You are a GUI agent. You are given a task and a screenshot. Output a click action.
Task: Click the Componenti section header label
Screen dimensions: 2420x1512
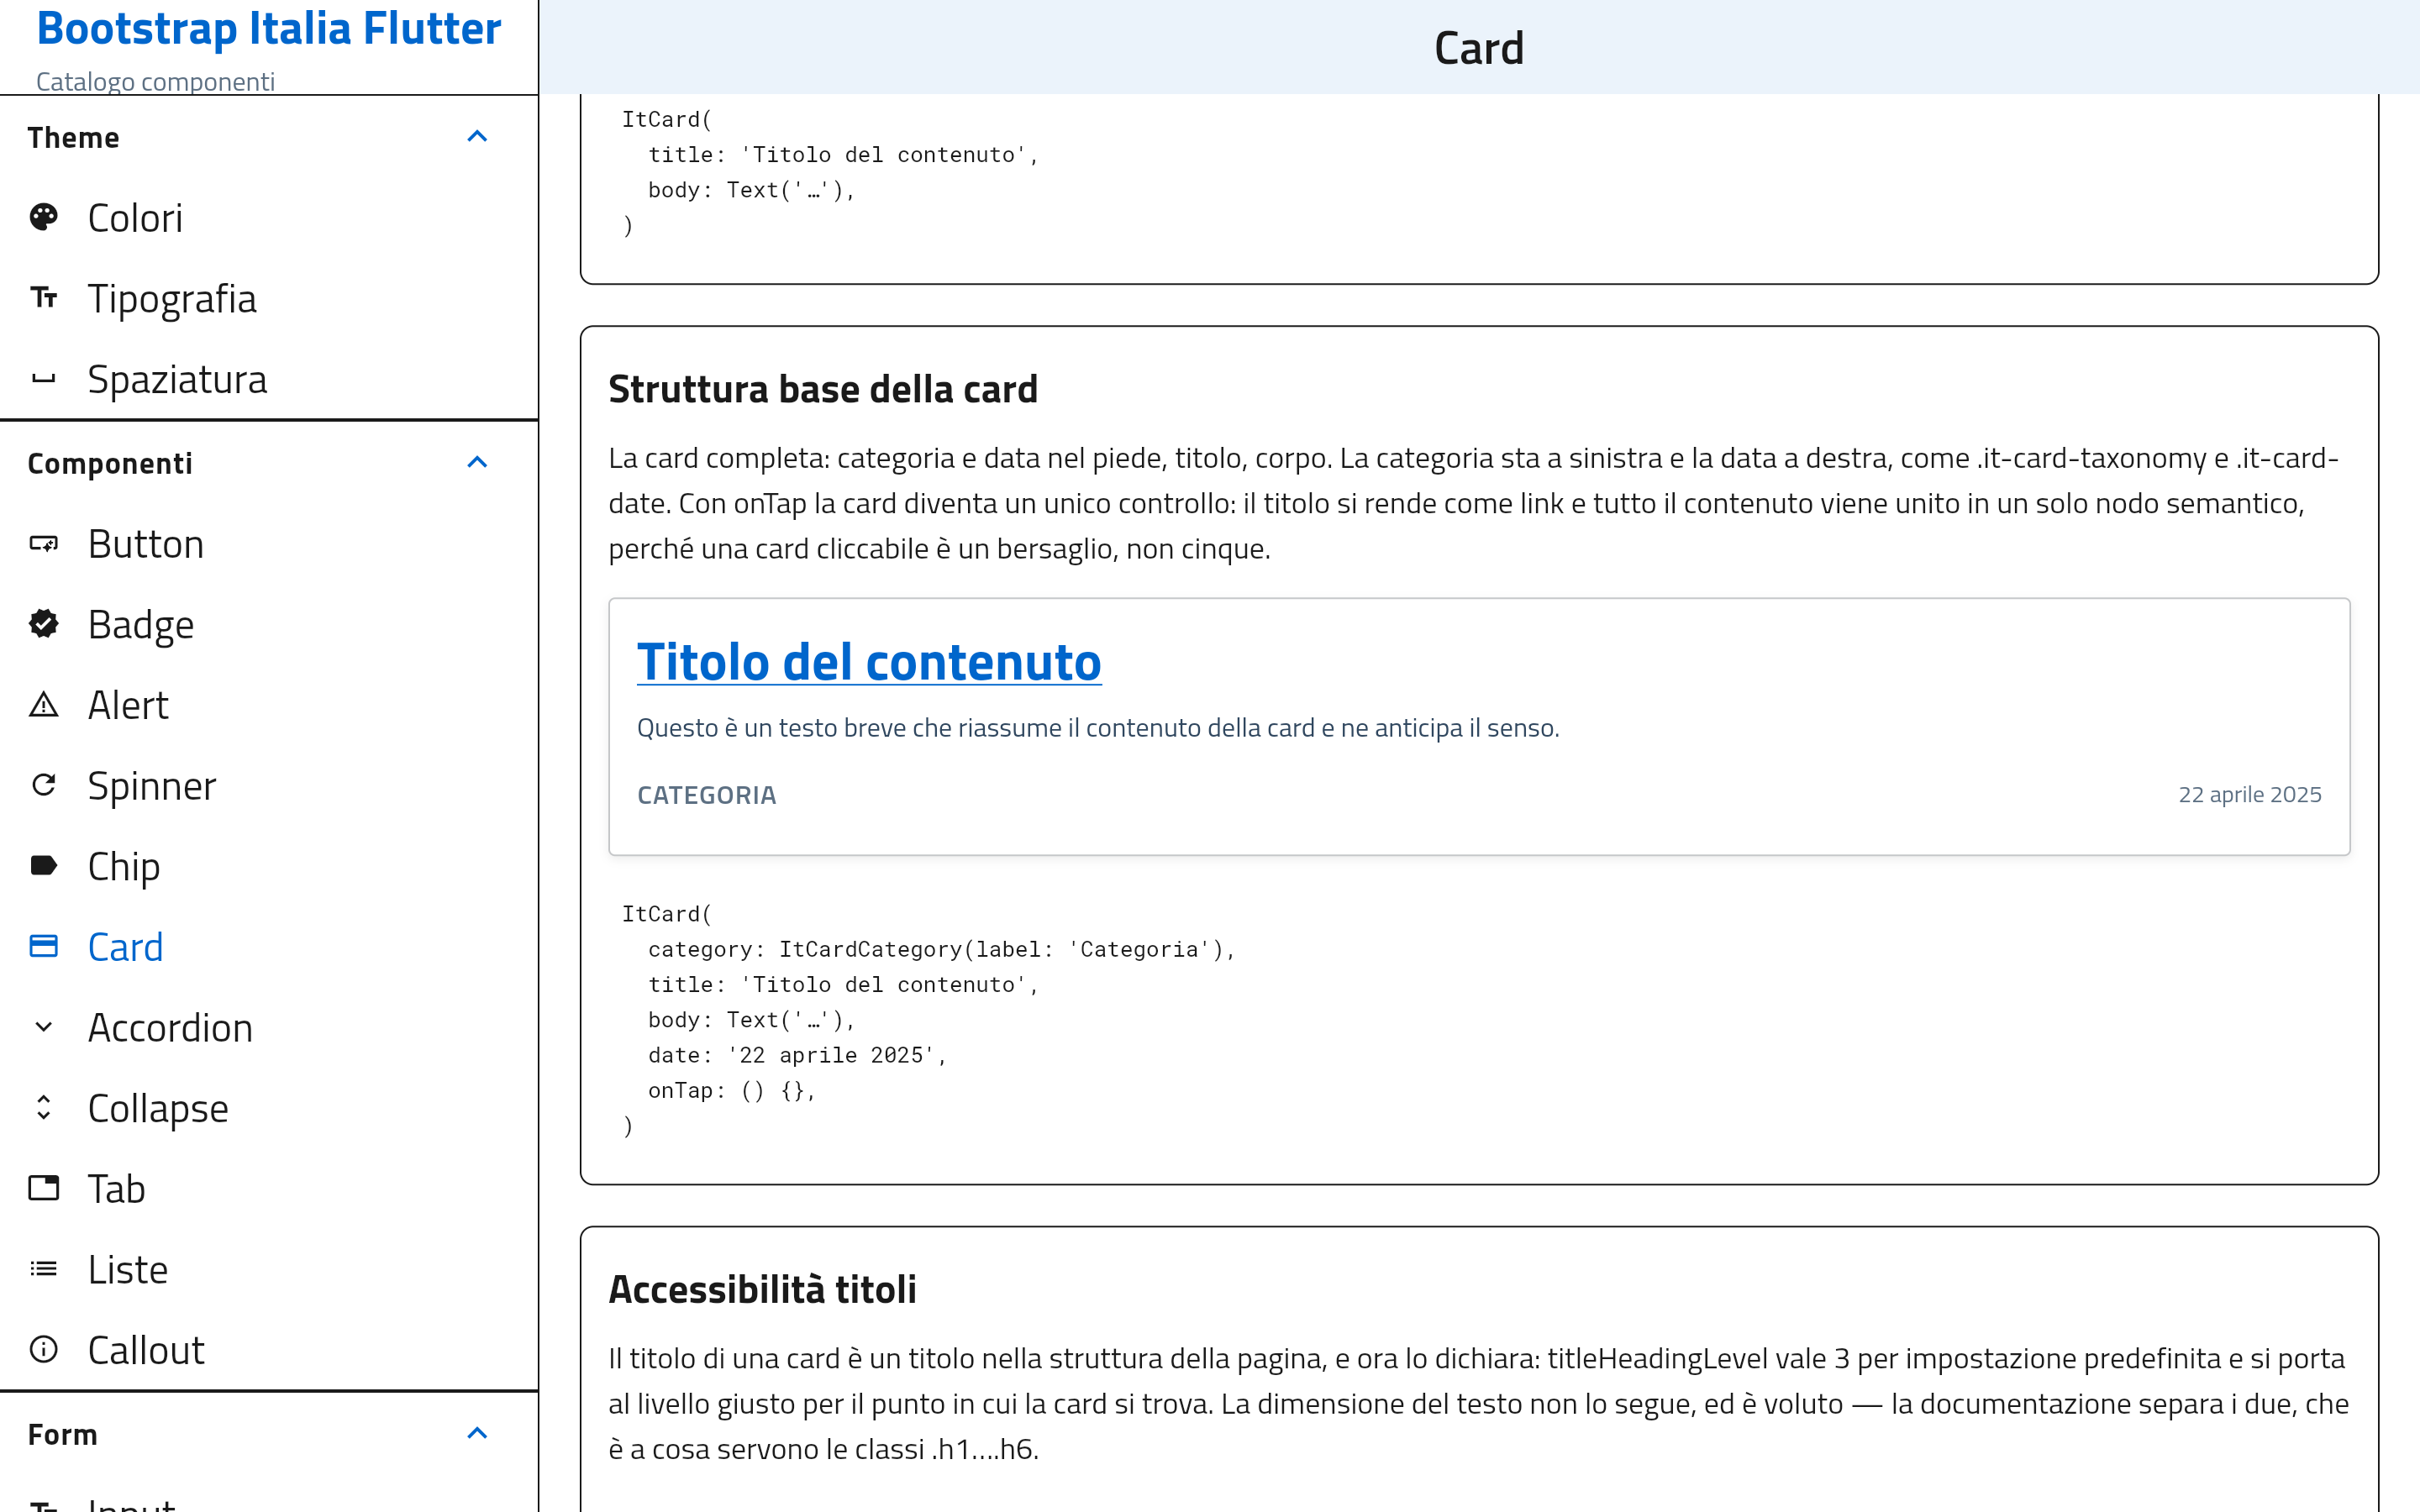coord(110,463)
